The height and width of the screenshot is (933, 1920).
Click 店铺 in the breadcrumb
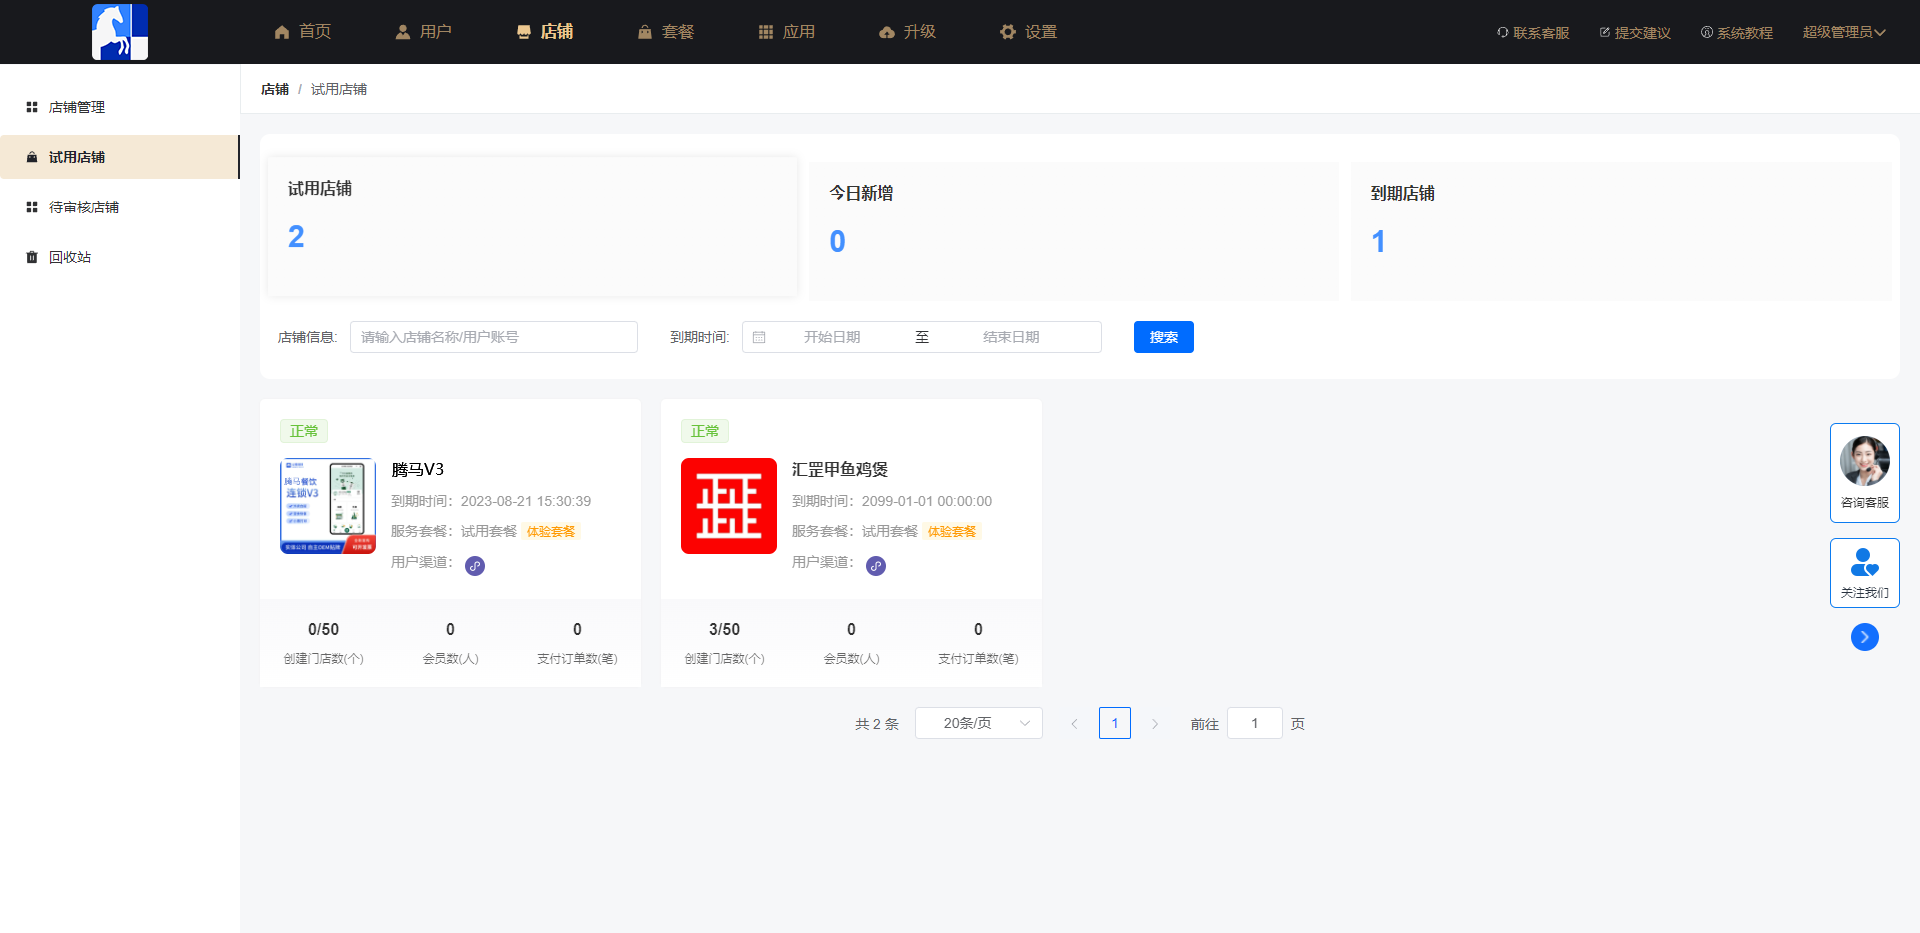tap(275, 89)
